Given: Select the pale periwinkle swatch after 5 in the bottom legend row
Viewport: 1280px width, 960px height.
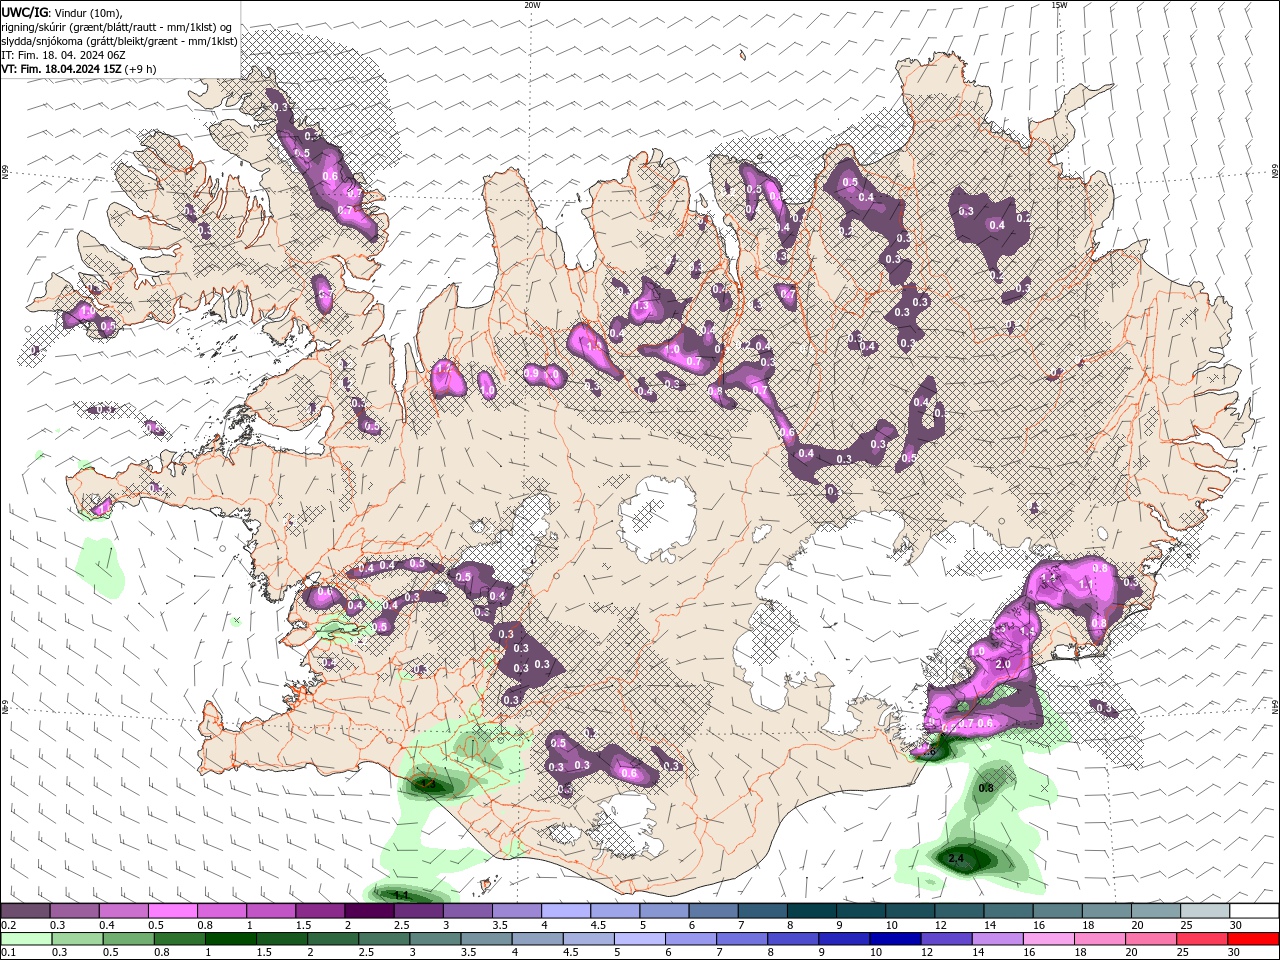Looking at the screenshot, I should pos(639,939).
